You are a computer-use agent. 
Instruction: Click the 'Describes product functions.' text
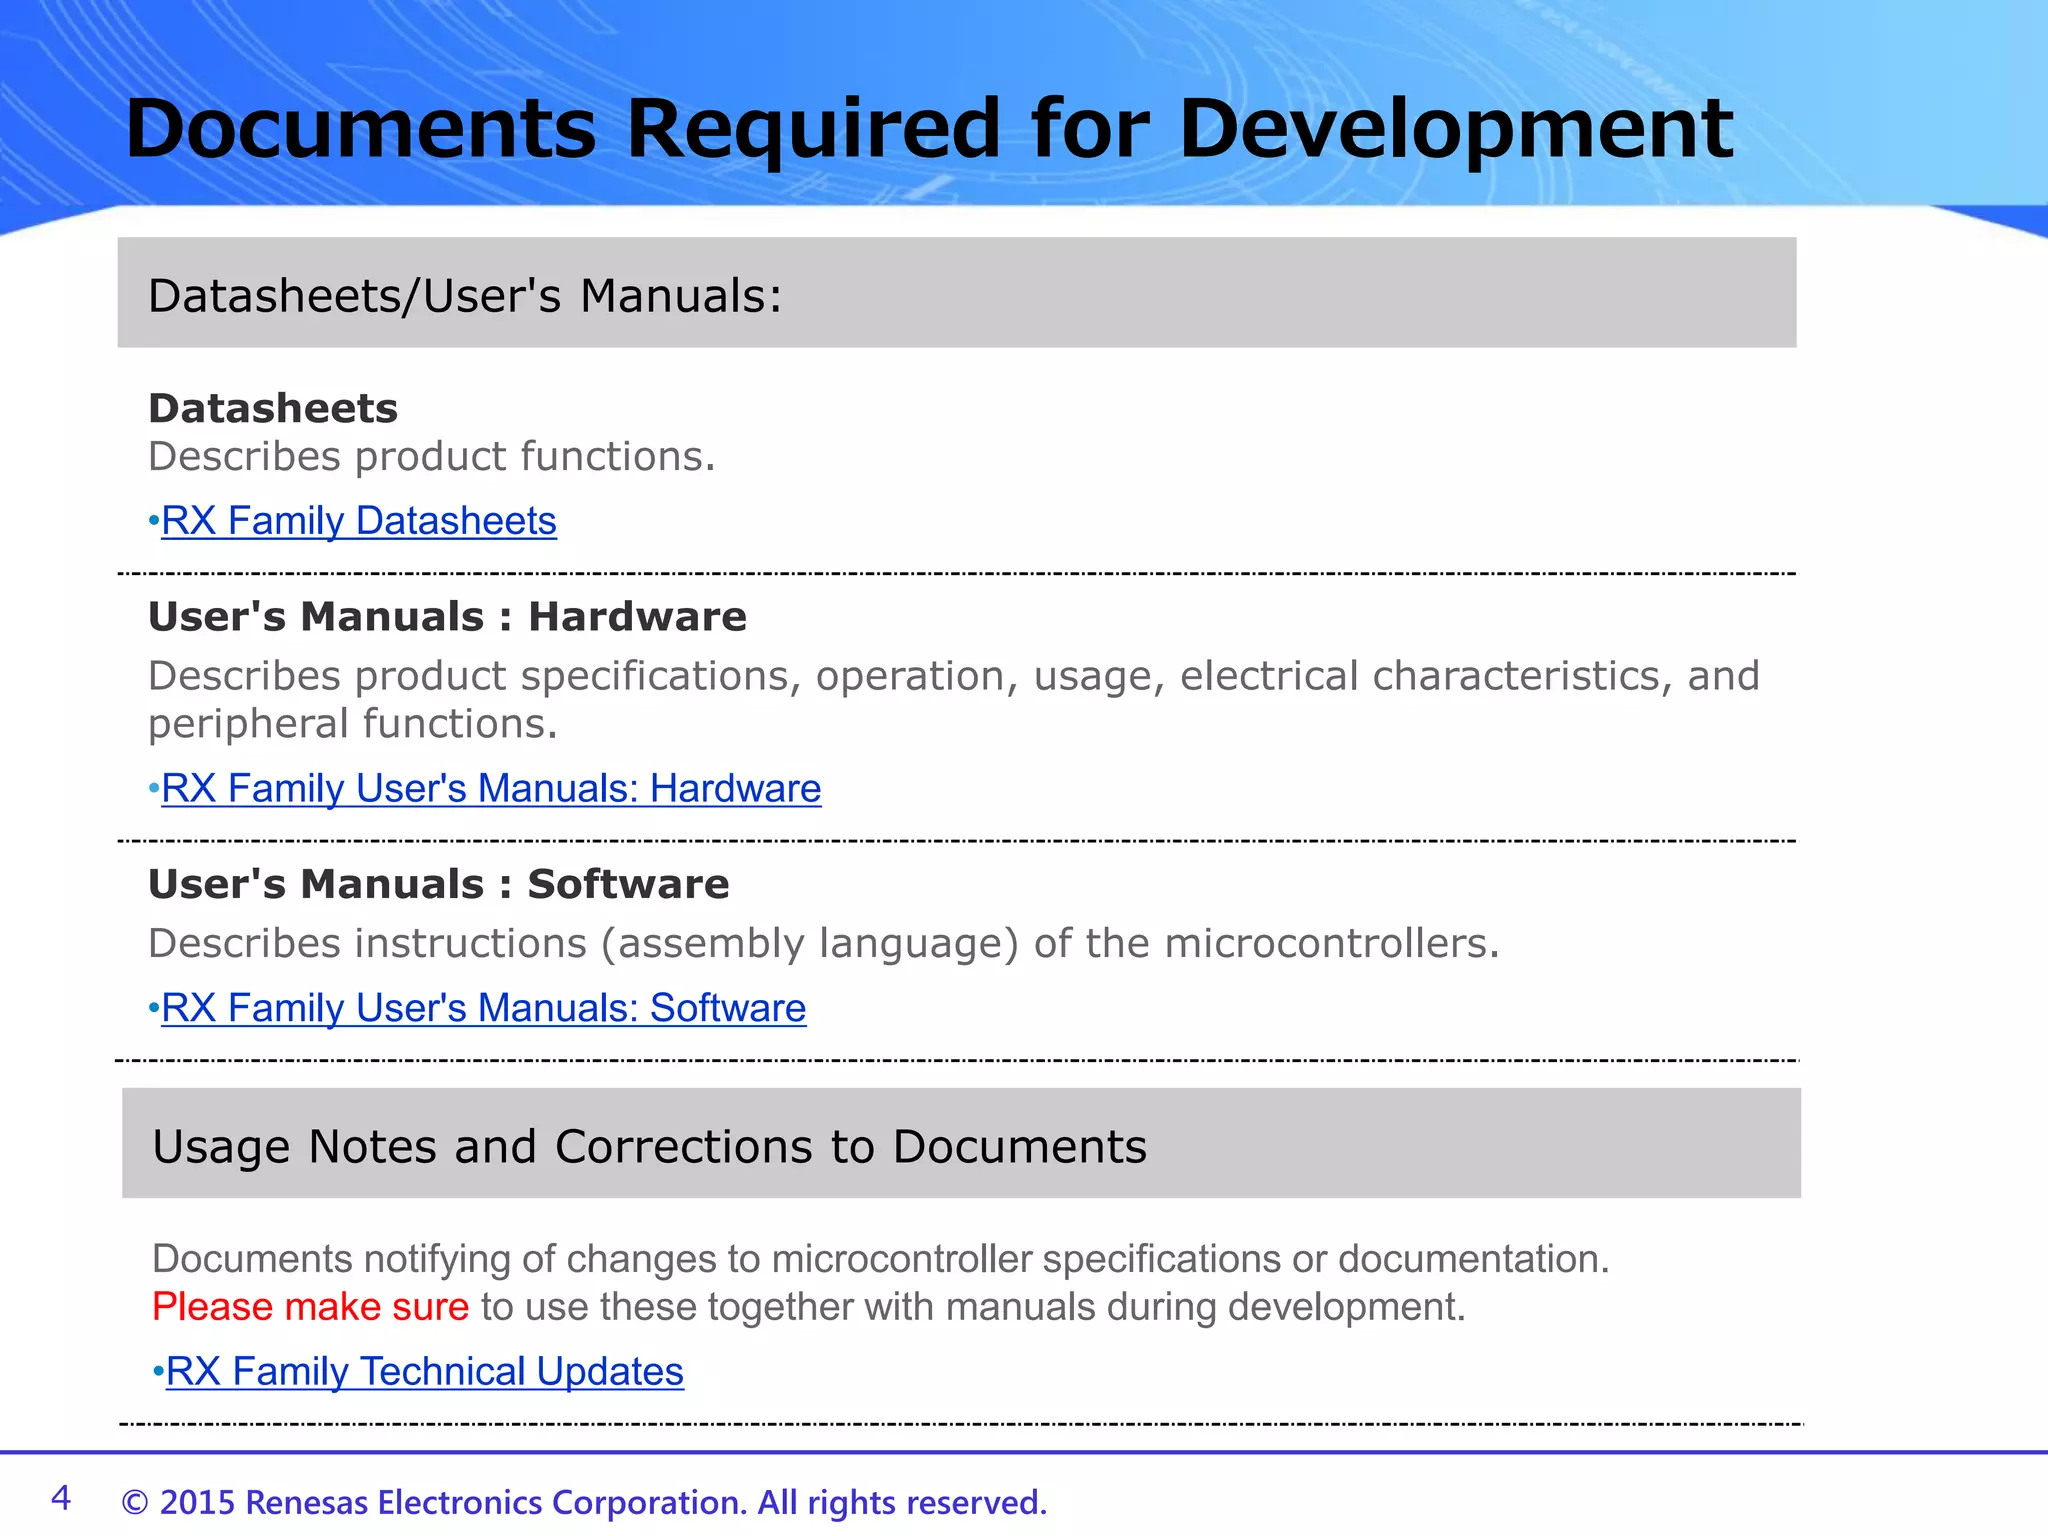point(431,457)
